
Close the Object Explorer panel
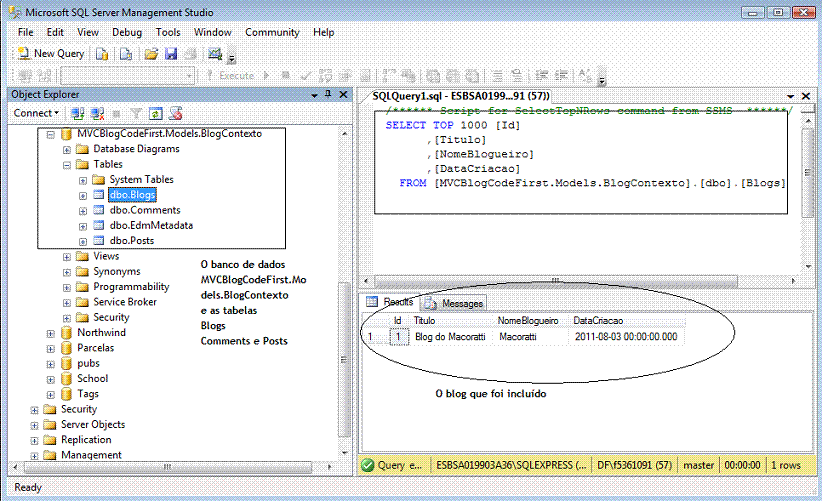(x=343, y=94)
